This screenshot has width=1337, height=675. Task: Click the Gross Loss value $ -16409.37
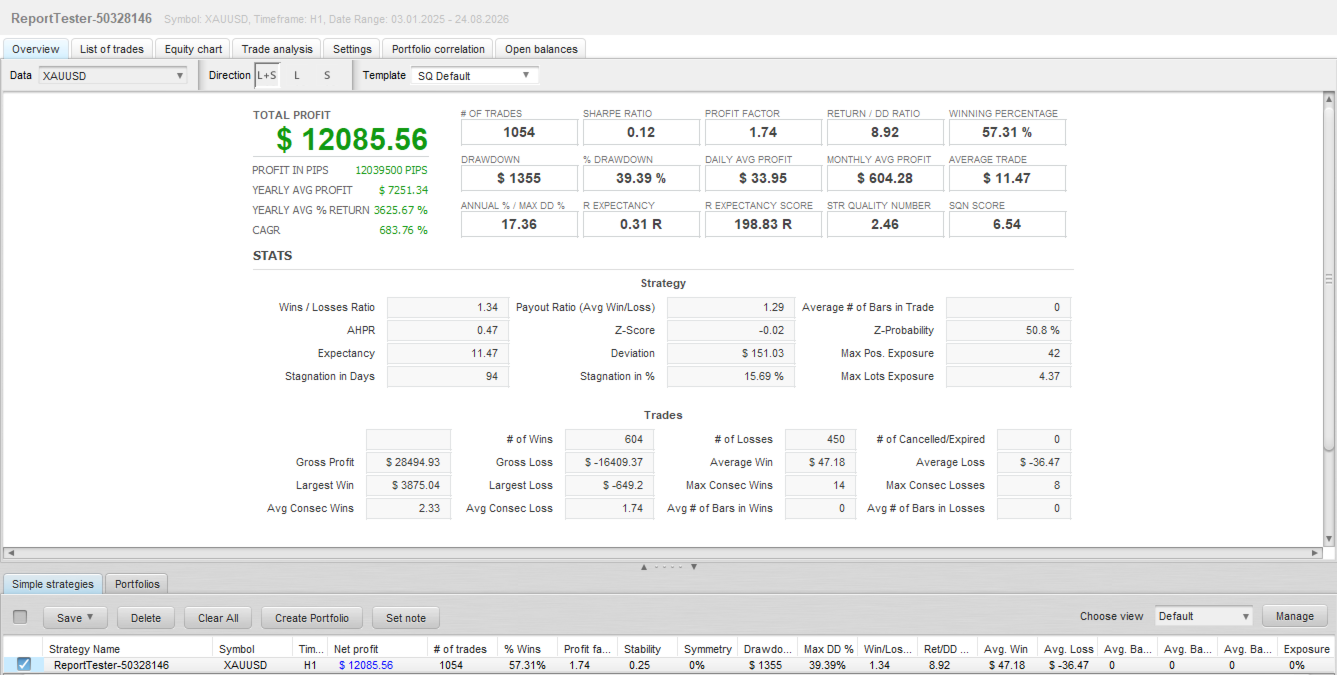(x=609, y=462)
